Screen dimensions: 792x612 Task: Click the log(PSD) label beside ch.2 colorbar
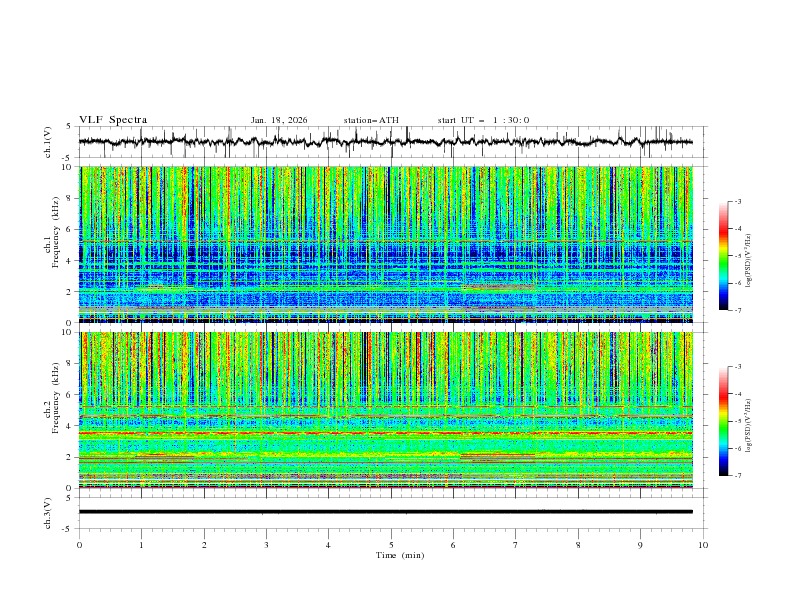point(749,428)
